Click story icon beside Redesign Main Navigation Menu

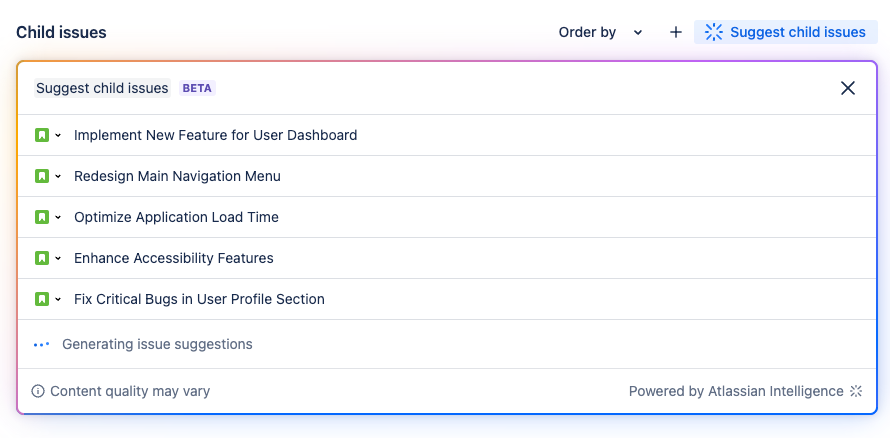pos(41,176)
